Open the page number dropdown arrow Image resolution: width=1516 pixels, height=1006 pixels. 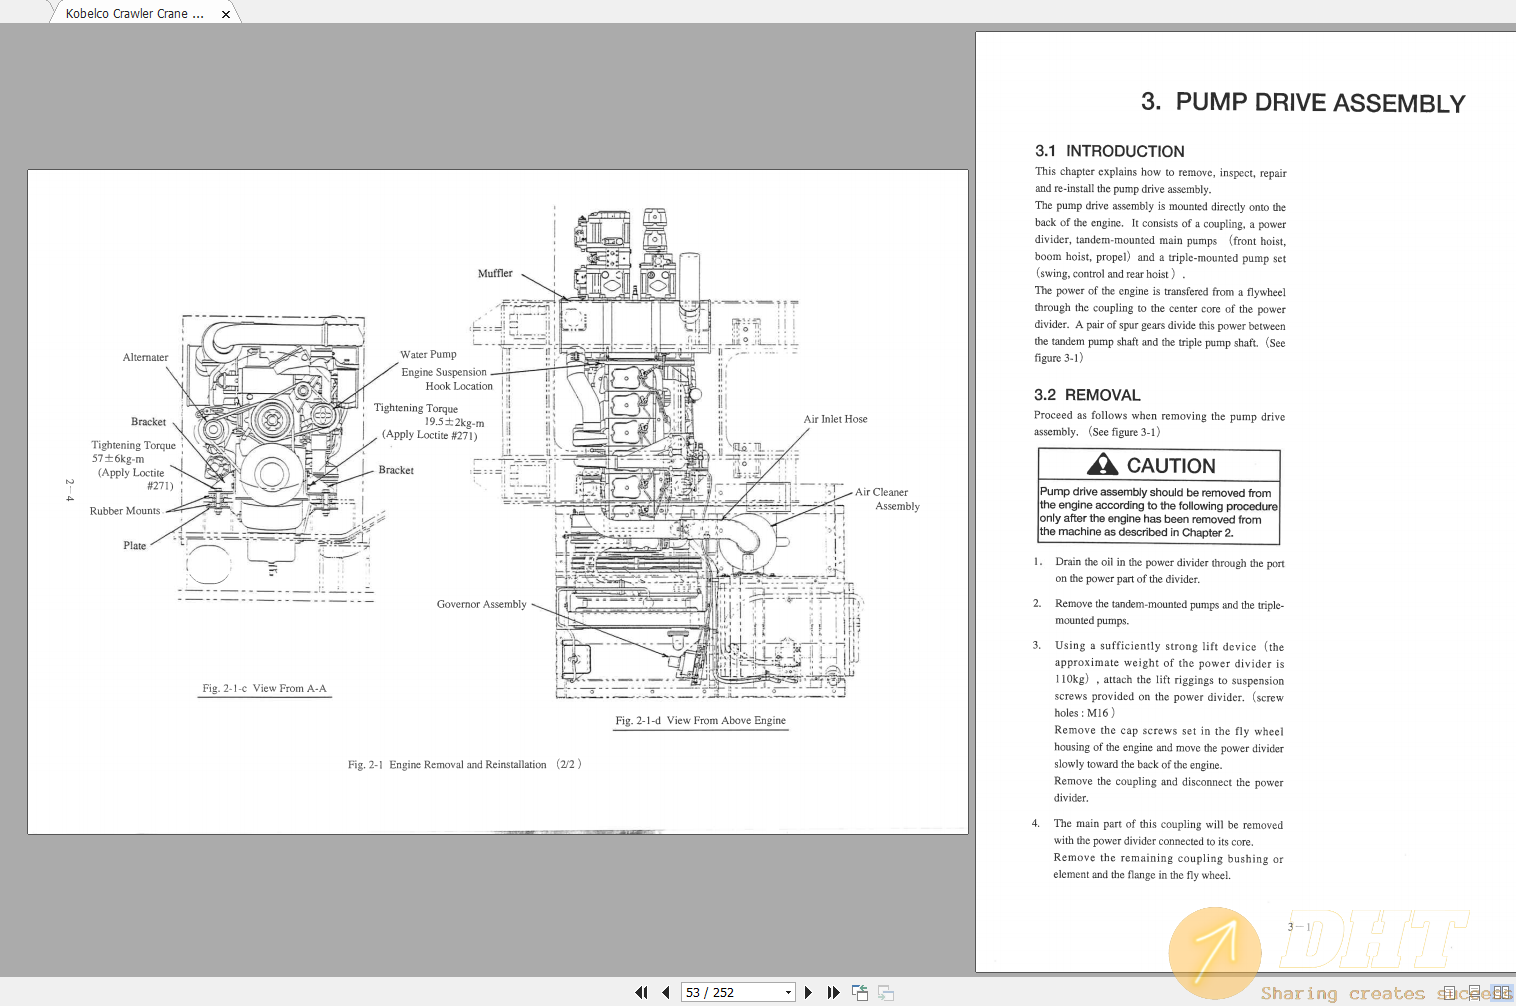pyautogui.click(x=788, y=993)
